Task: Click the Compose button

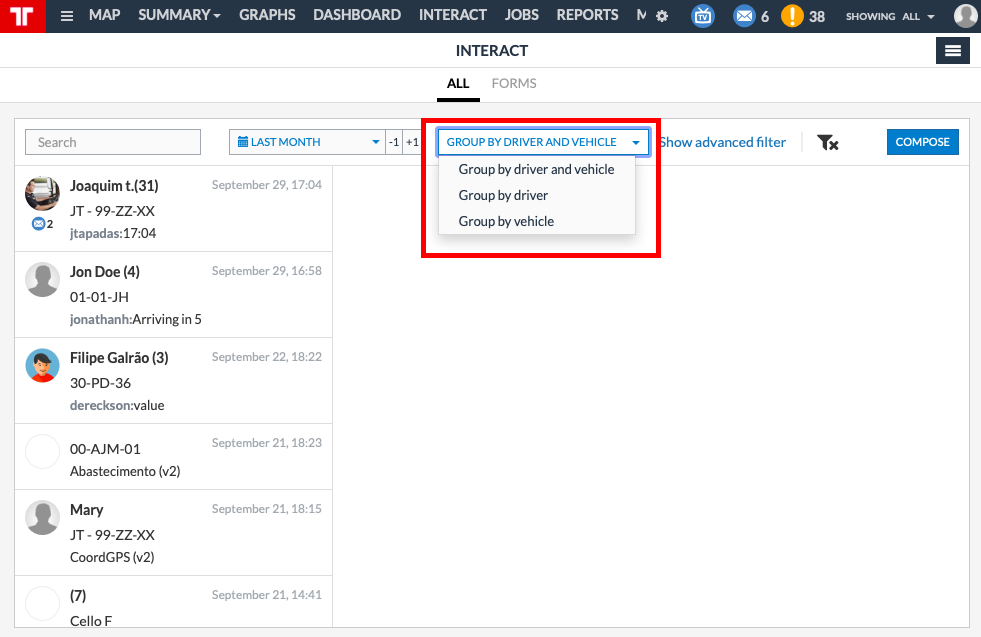Action: [922, 142]
